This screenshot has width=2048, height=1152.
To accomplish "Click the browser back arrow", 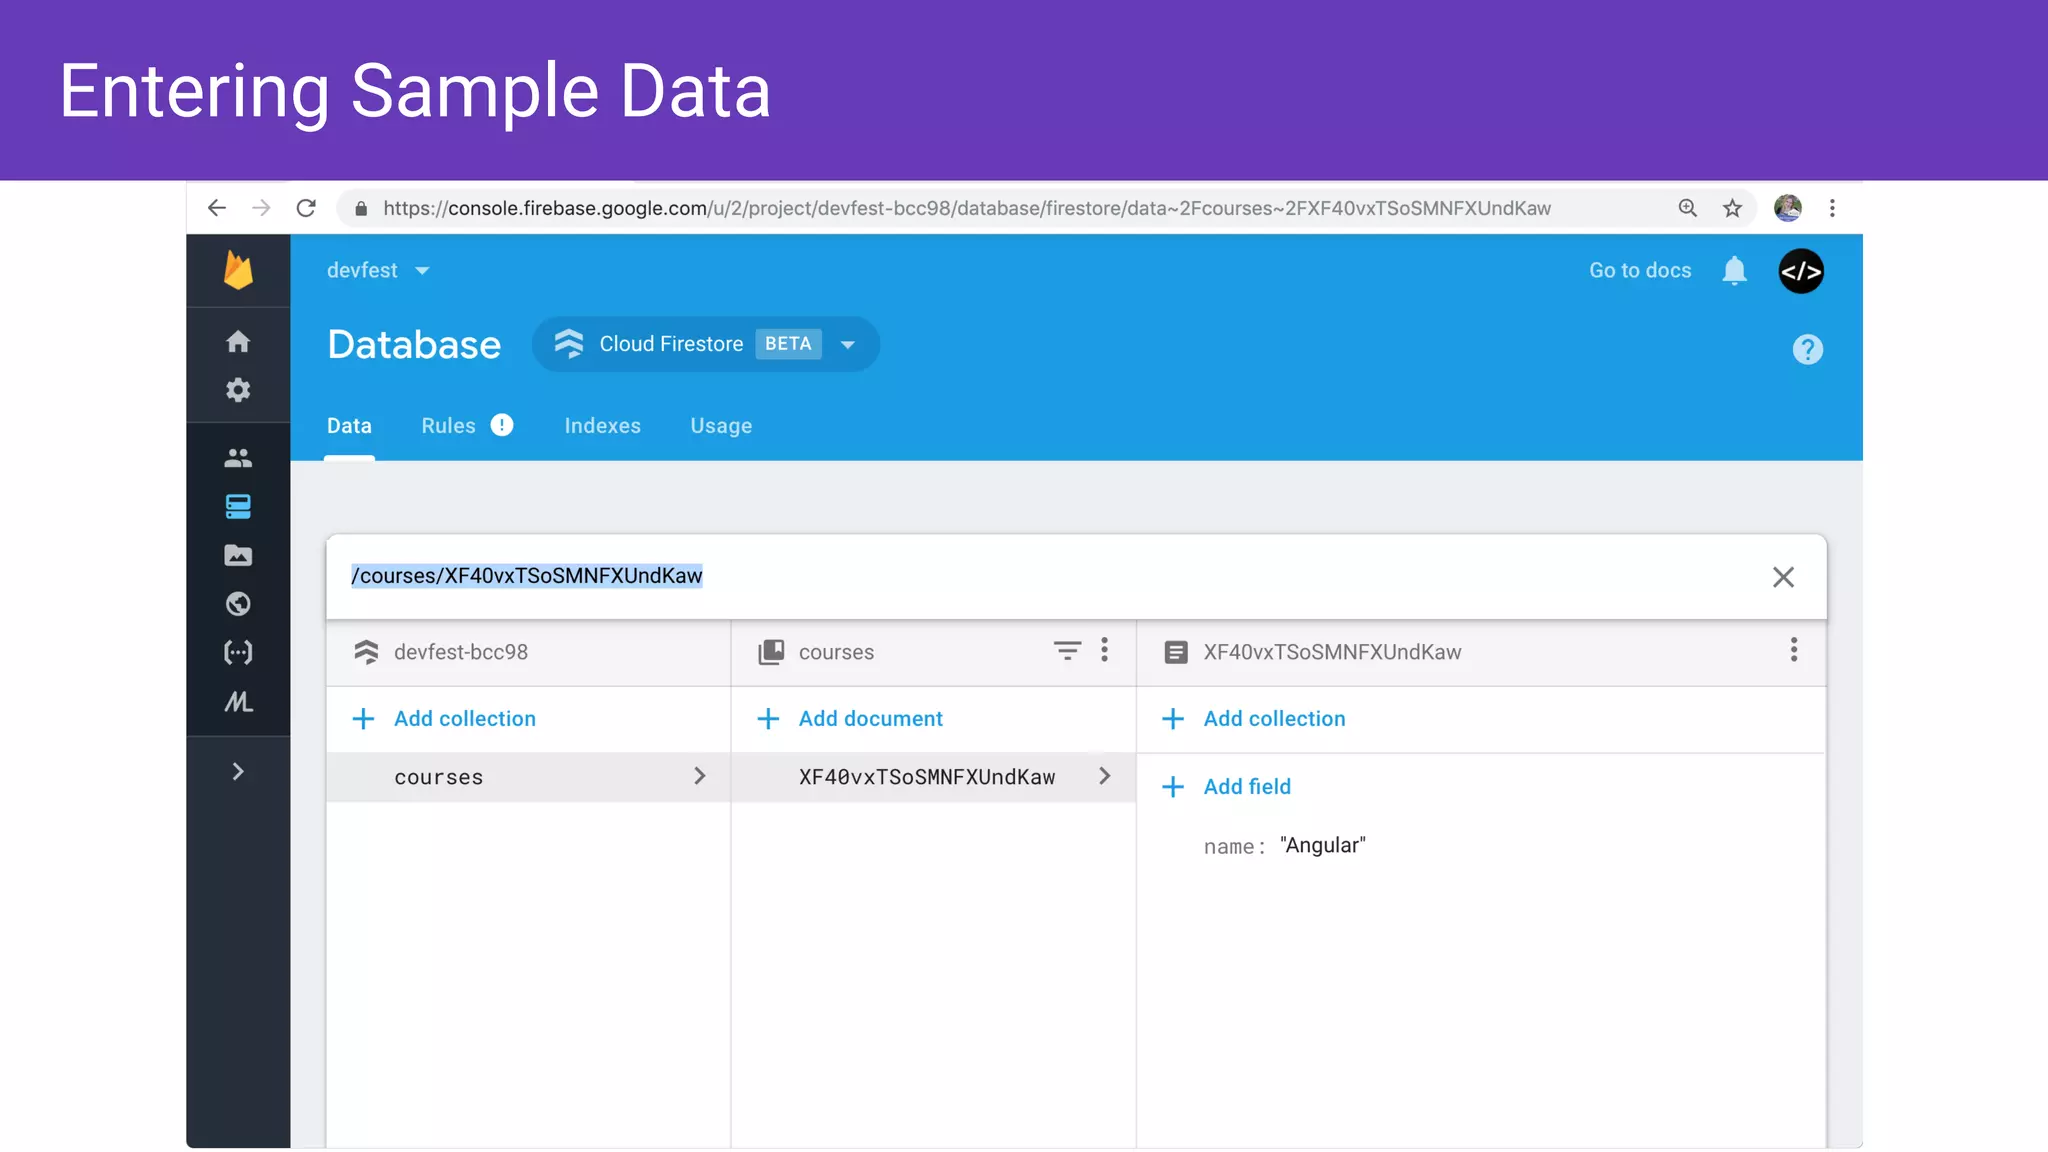I will (216, 208).
